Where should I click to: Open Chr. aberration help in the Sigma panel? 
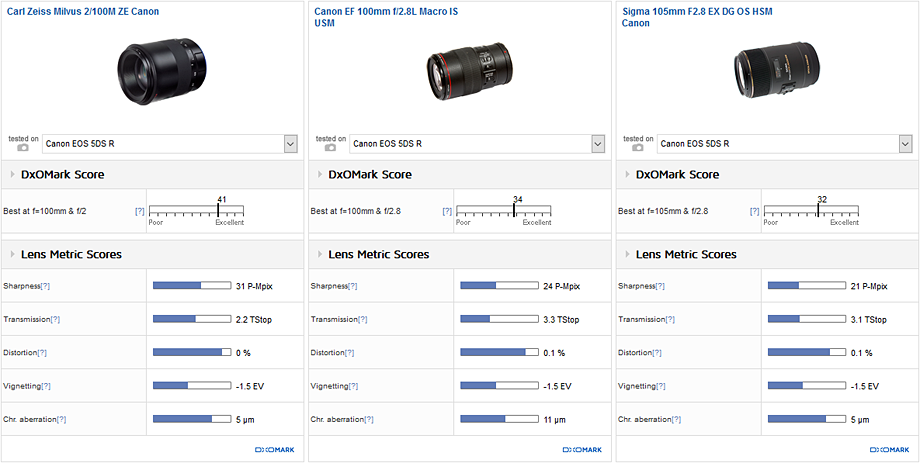(x=676, y=420)
